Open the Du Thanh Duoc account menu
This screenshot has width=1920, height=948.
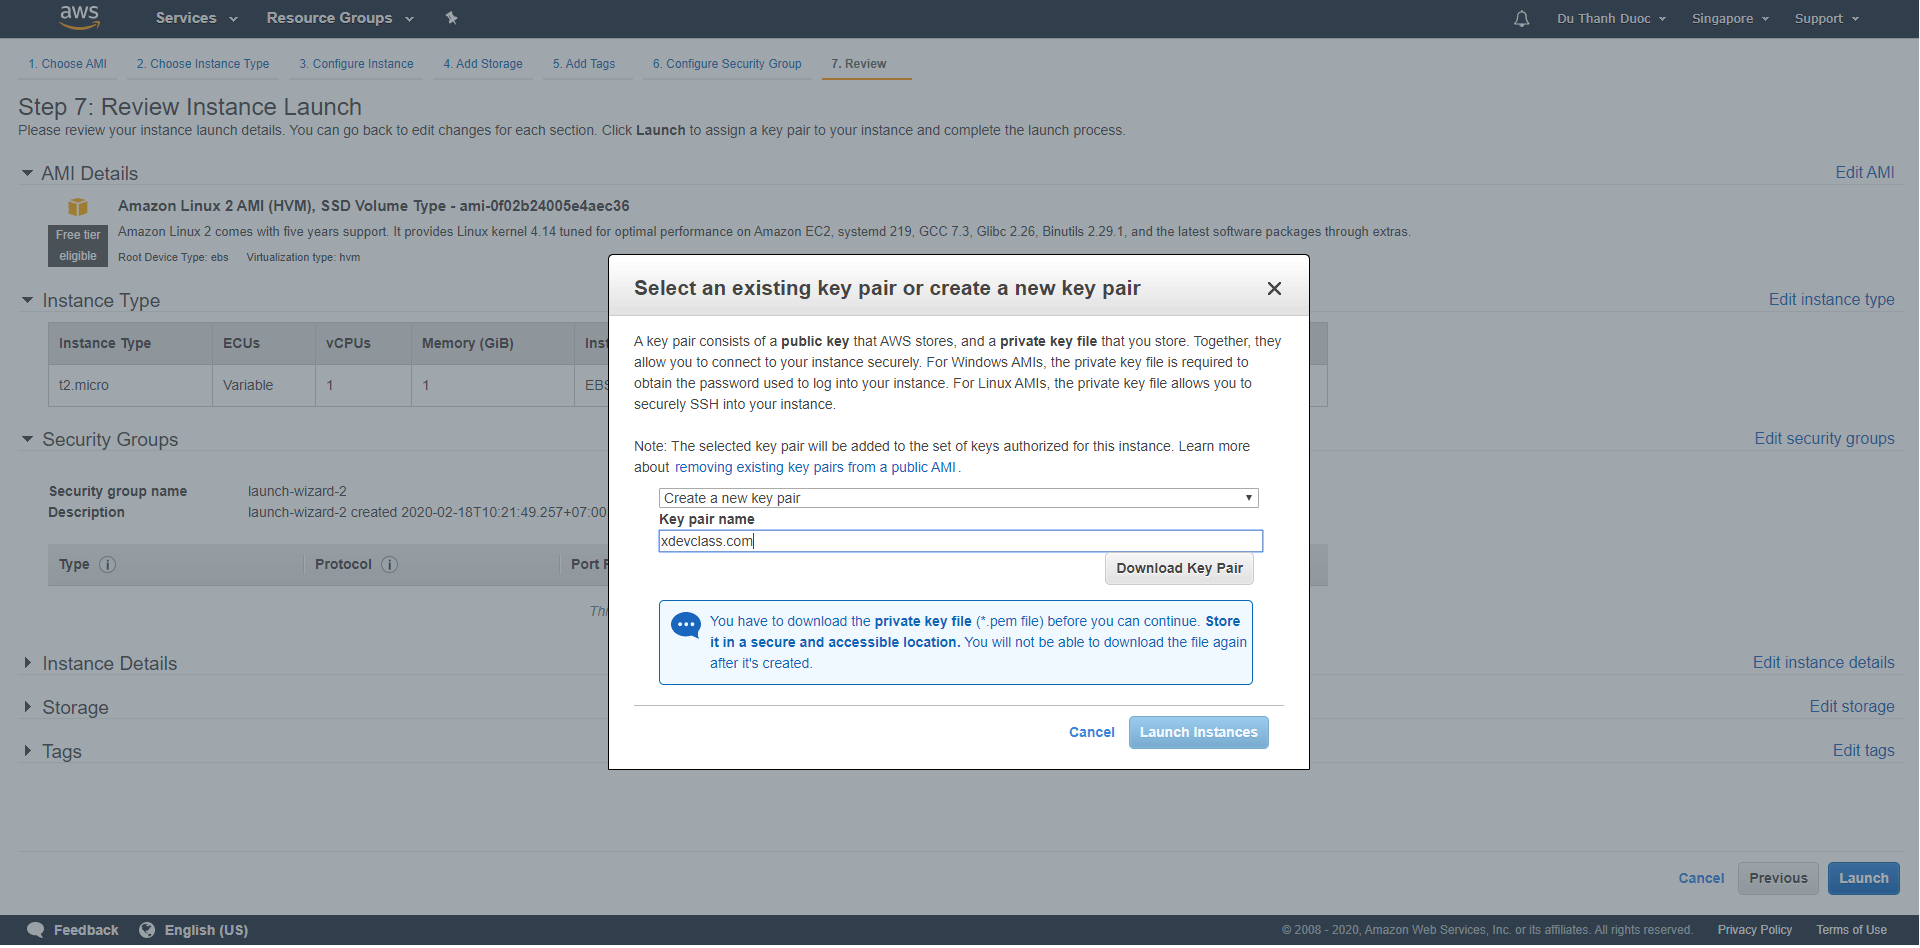1611,19
